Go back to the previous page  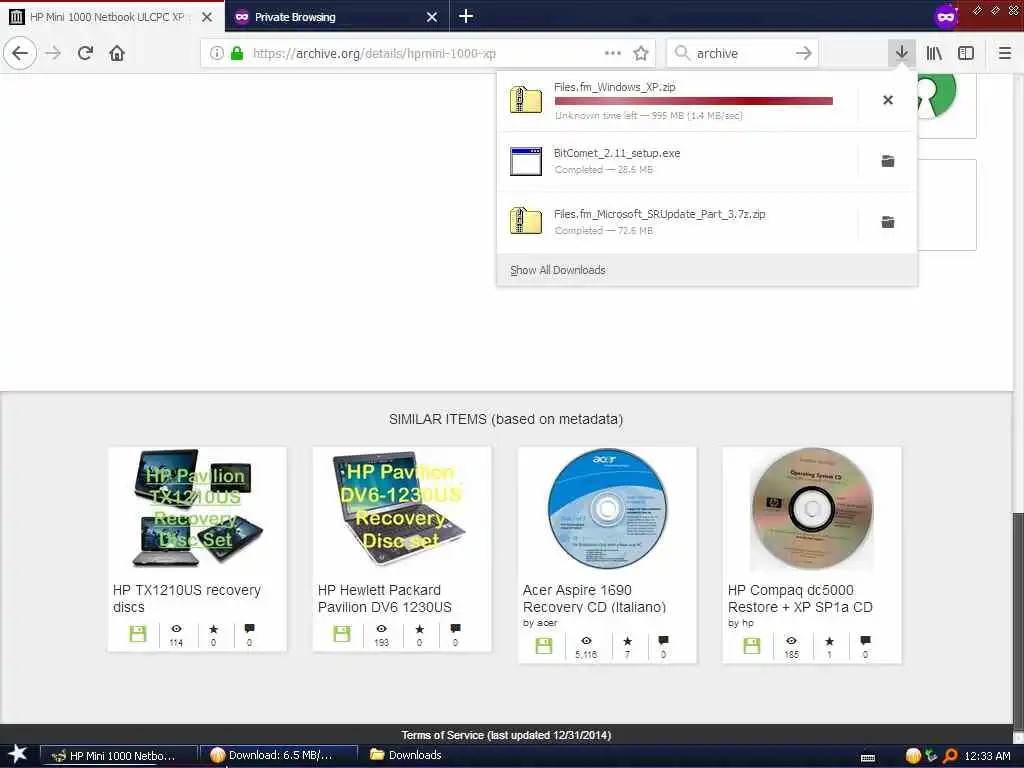[x=20, y=53]
